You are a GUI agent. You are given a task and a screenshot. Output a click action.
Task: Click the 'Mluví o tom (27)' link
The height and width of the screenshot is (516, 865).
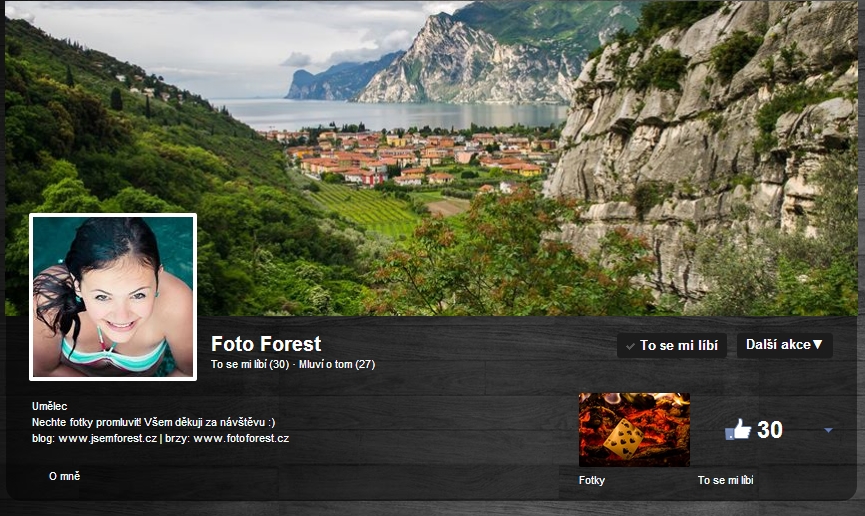tap(337, 364)
